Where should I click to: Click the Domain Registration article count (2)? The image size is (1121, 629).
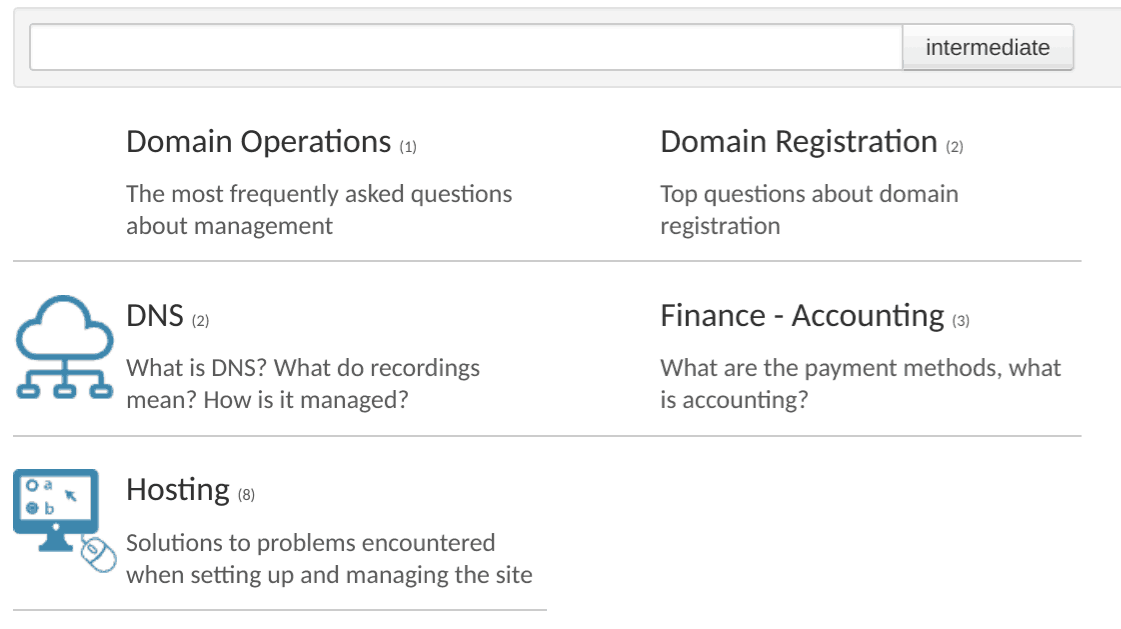click(954, 147)
